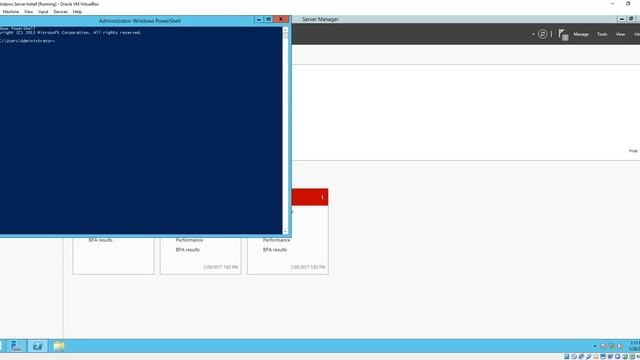Open the Manage menu in Server Manager
The width and height of the screenshot is (640, 360).
tap(581, 34)
